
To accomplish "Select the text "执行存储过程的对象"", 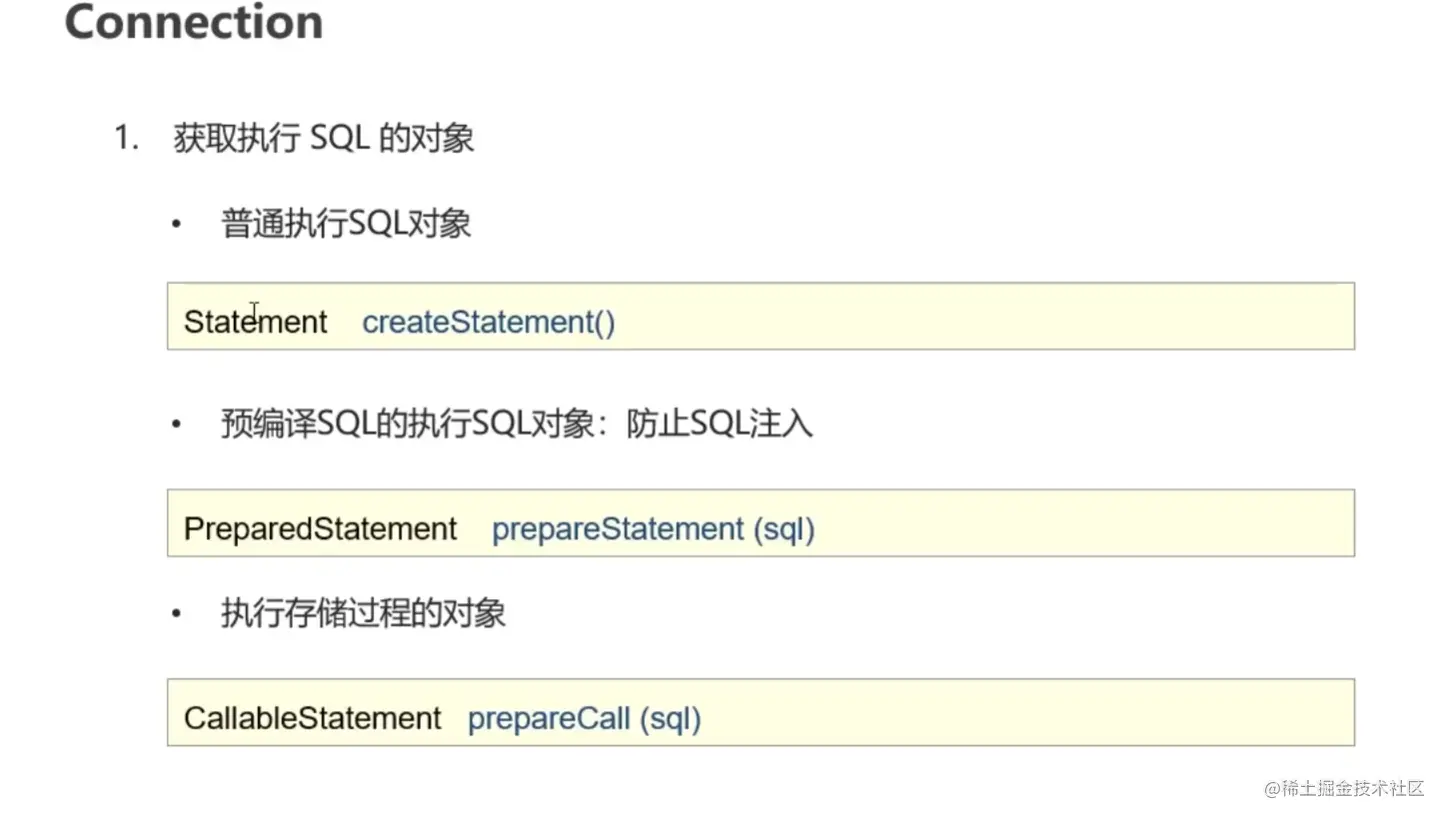I will click(x=363, y=614).
